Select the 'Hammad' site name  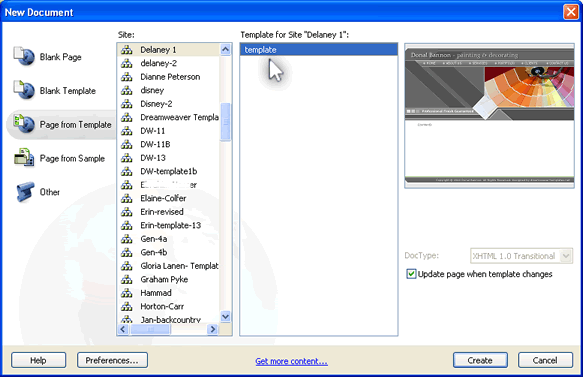tap(156, 293)
